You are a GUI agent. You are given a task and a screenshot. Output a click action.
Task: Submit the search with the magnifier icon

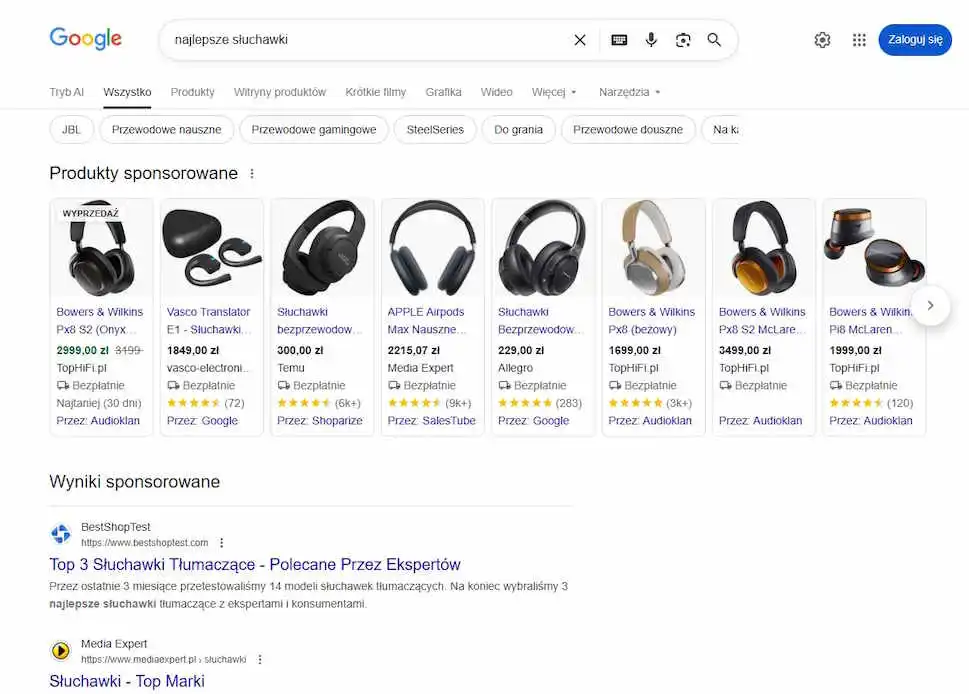pos(714,40)
